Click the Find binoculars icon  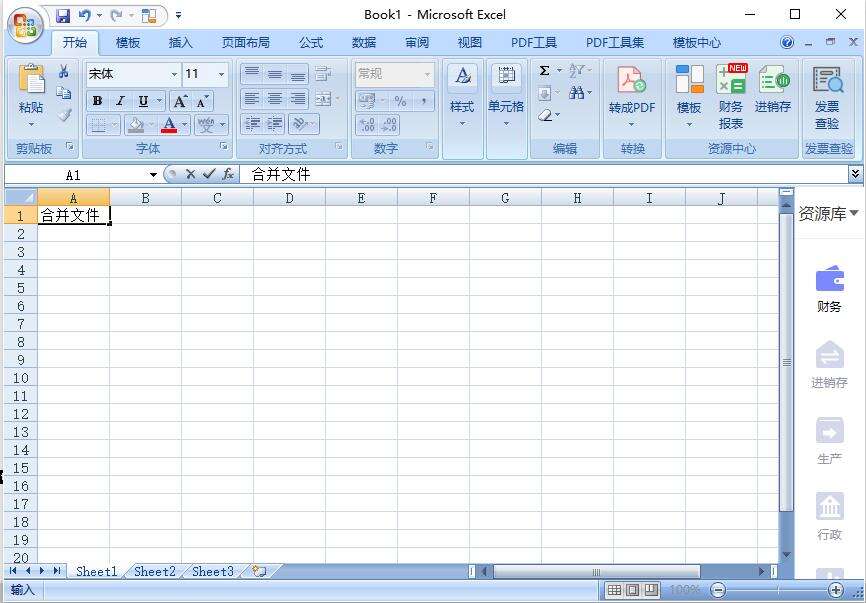click(x=576, y=92)
